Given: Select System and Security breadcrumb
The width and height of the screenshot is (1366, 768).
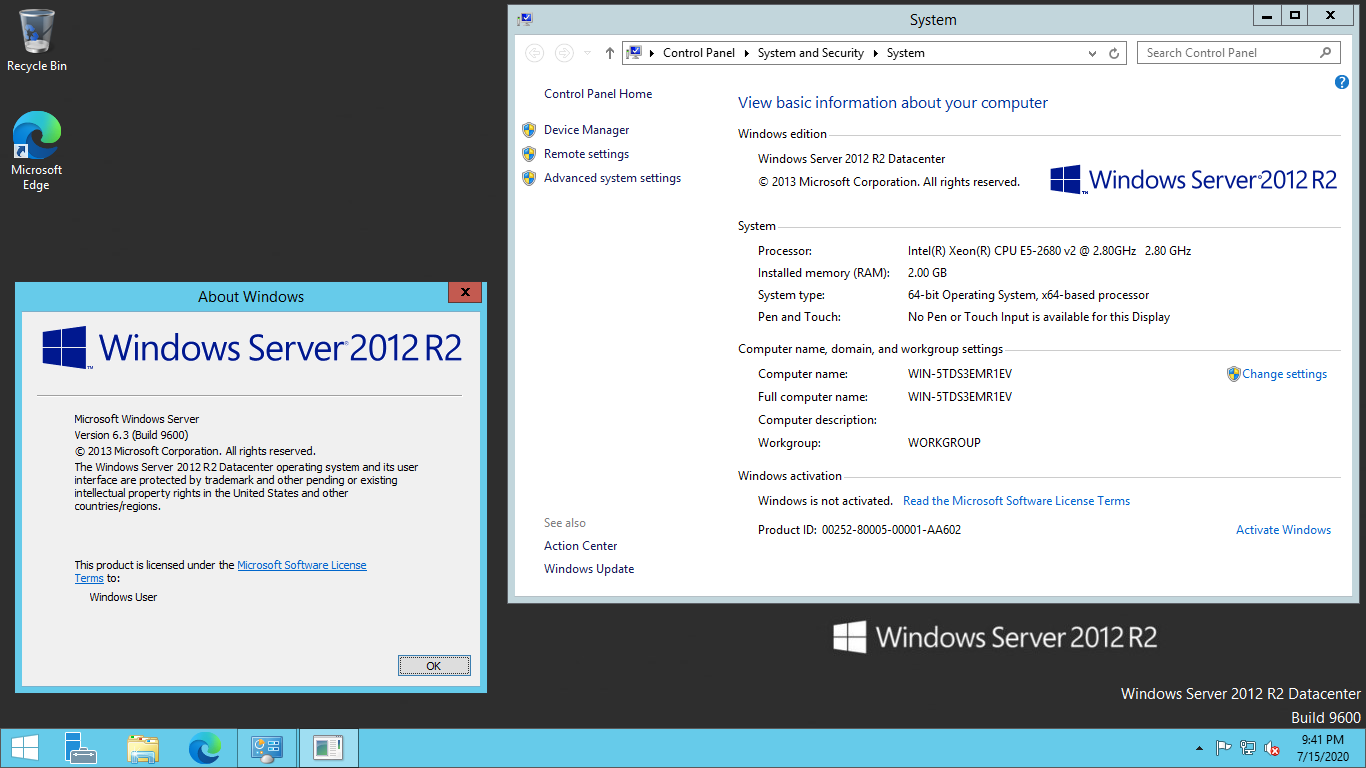Looking at the screenshot, I should (x=811, y=53).
